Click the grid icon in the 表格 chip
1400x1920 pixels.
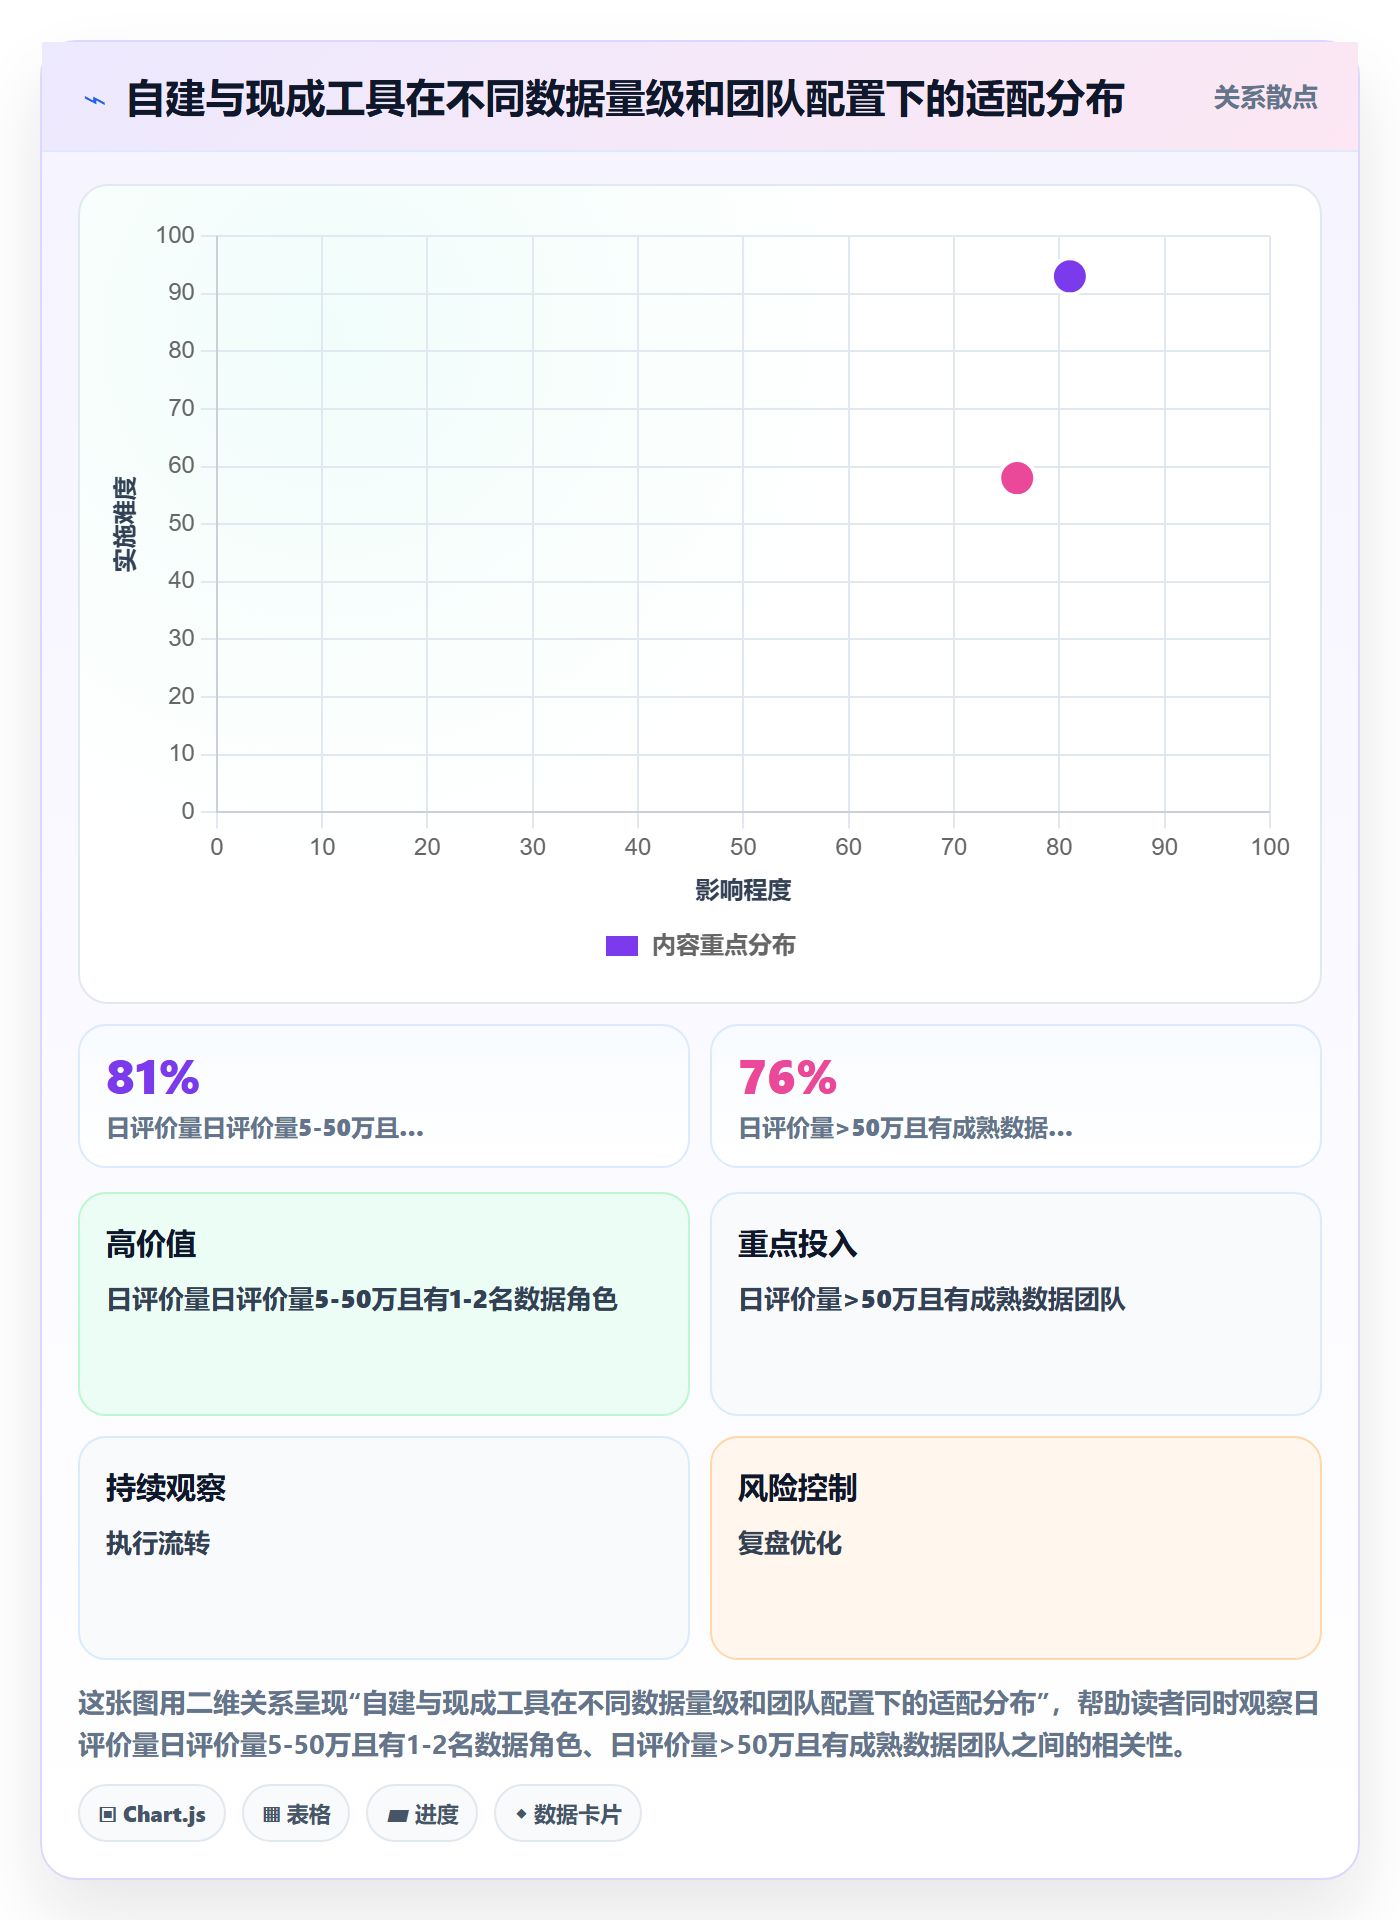271,1815
